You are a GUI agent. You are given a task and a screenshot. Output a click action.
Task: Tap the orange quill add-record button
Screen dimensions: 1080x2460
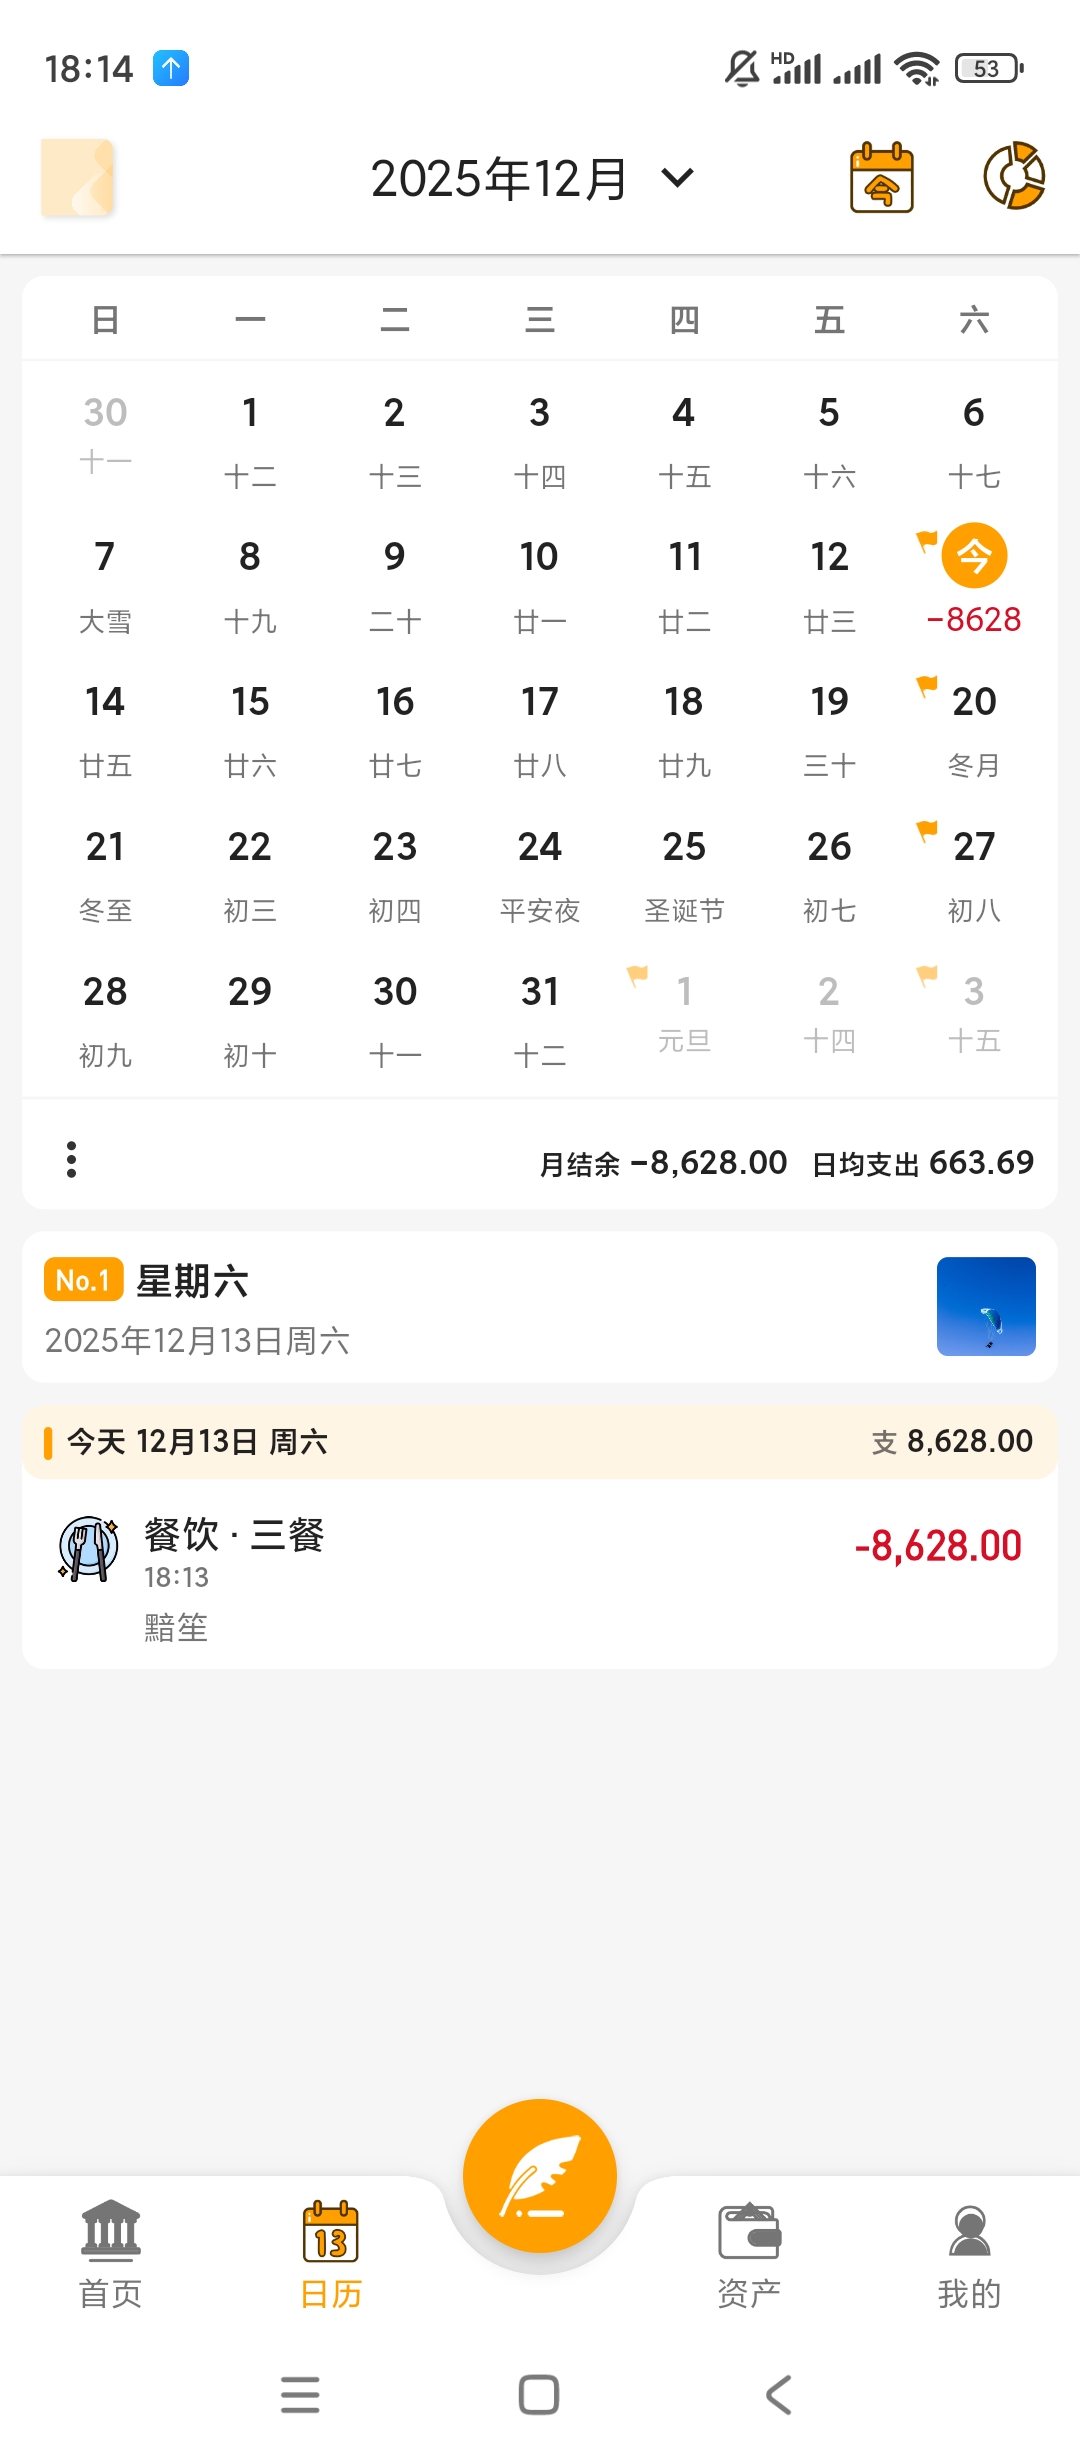click(x=540, y=2174)
